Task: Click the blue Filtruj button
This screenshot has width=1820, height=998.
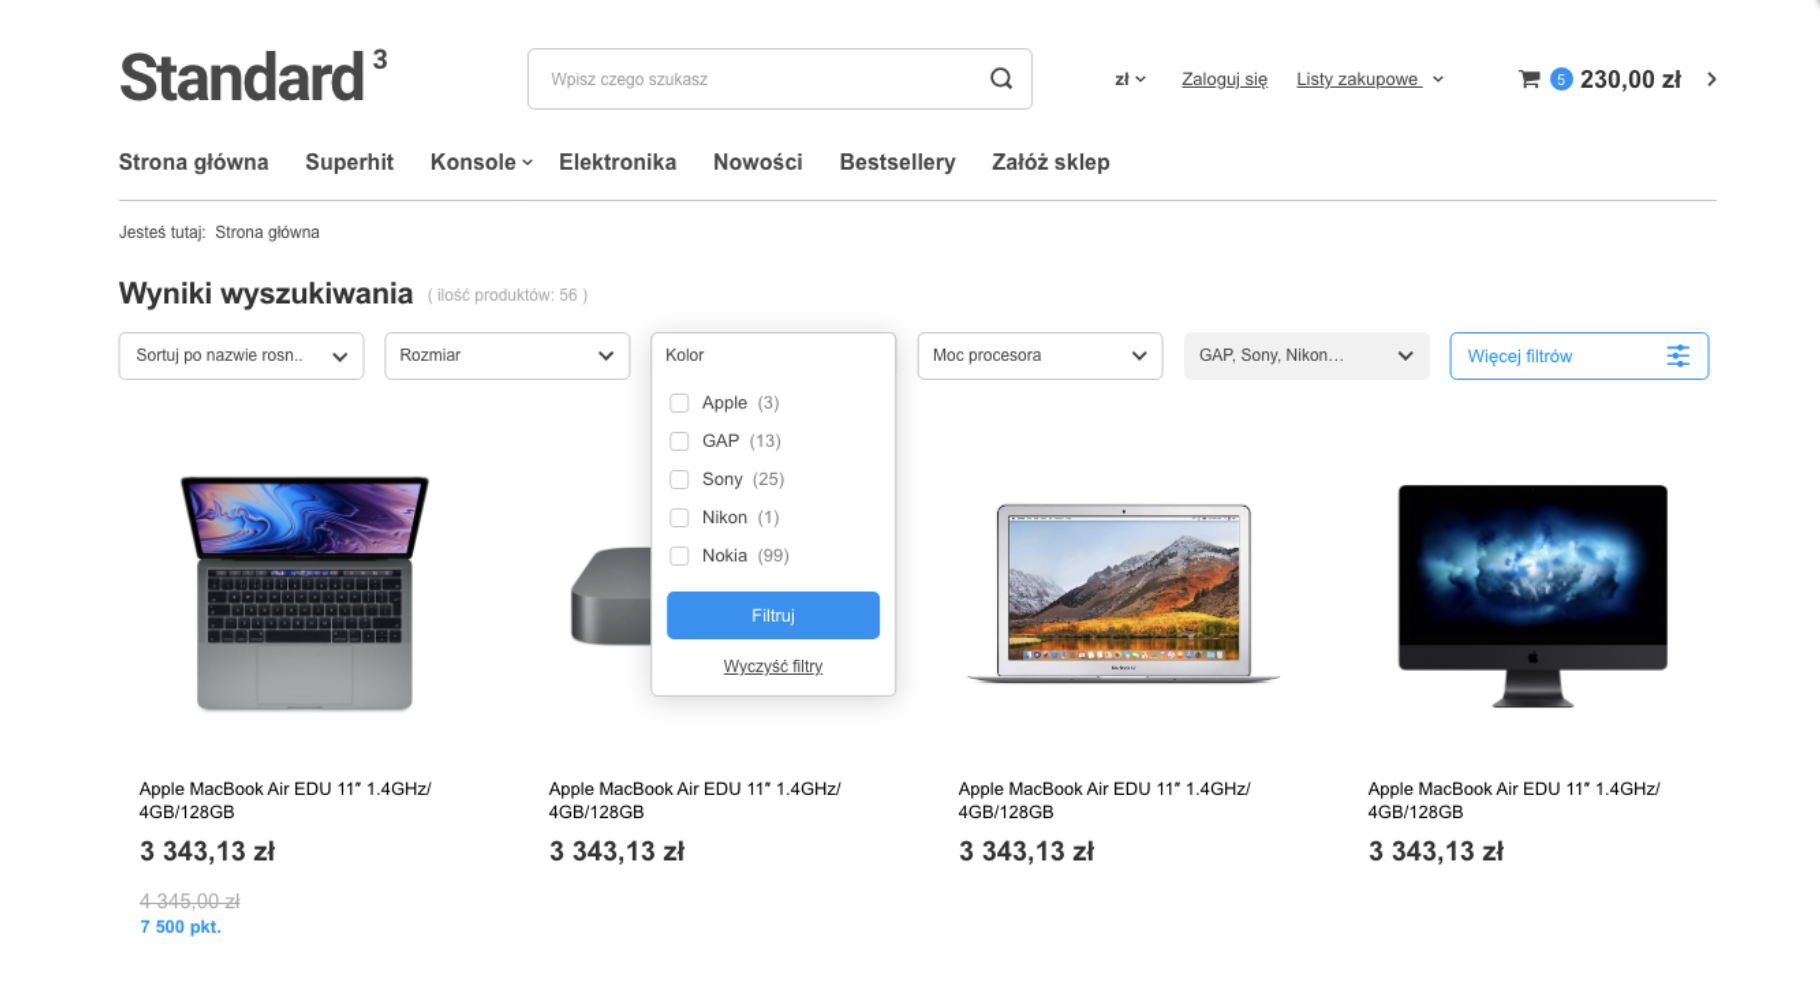Action: tap(773, 615)
